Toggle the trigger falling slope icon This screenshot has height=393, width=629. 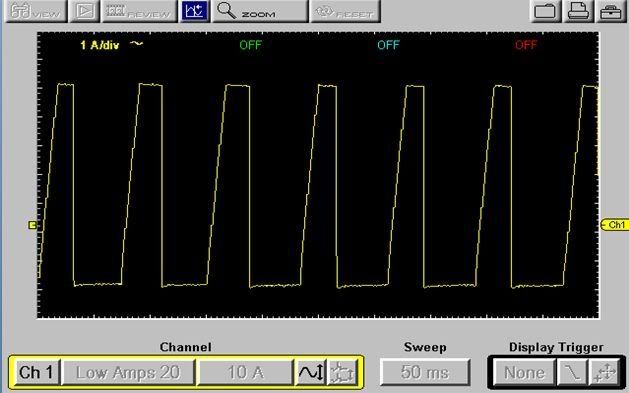pos(572,373)
